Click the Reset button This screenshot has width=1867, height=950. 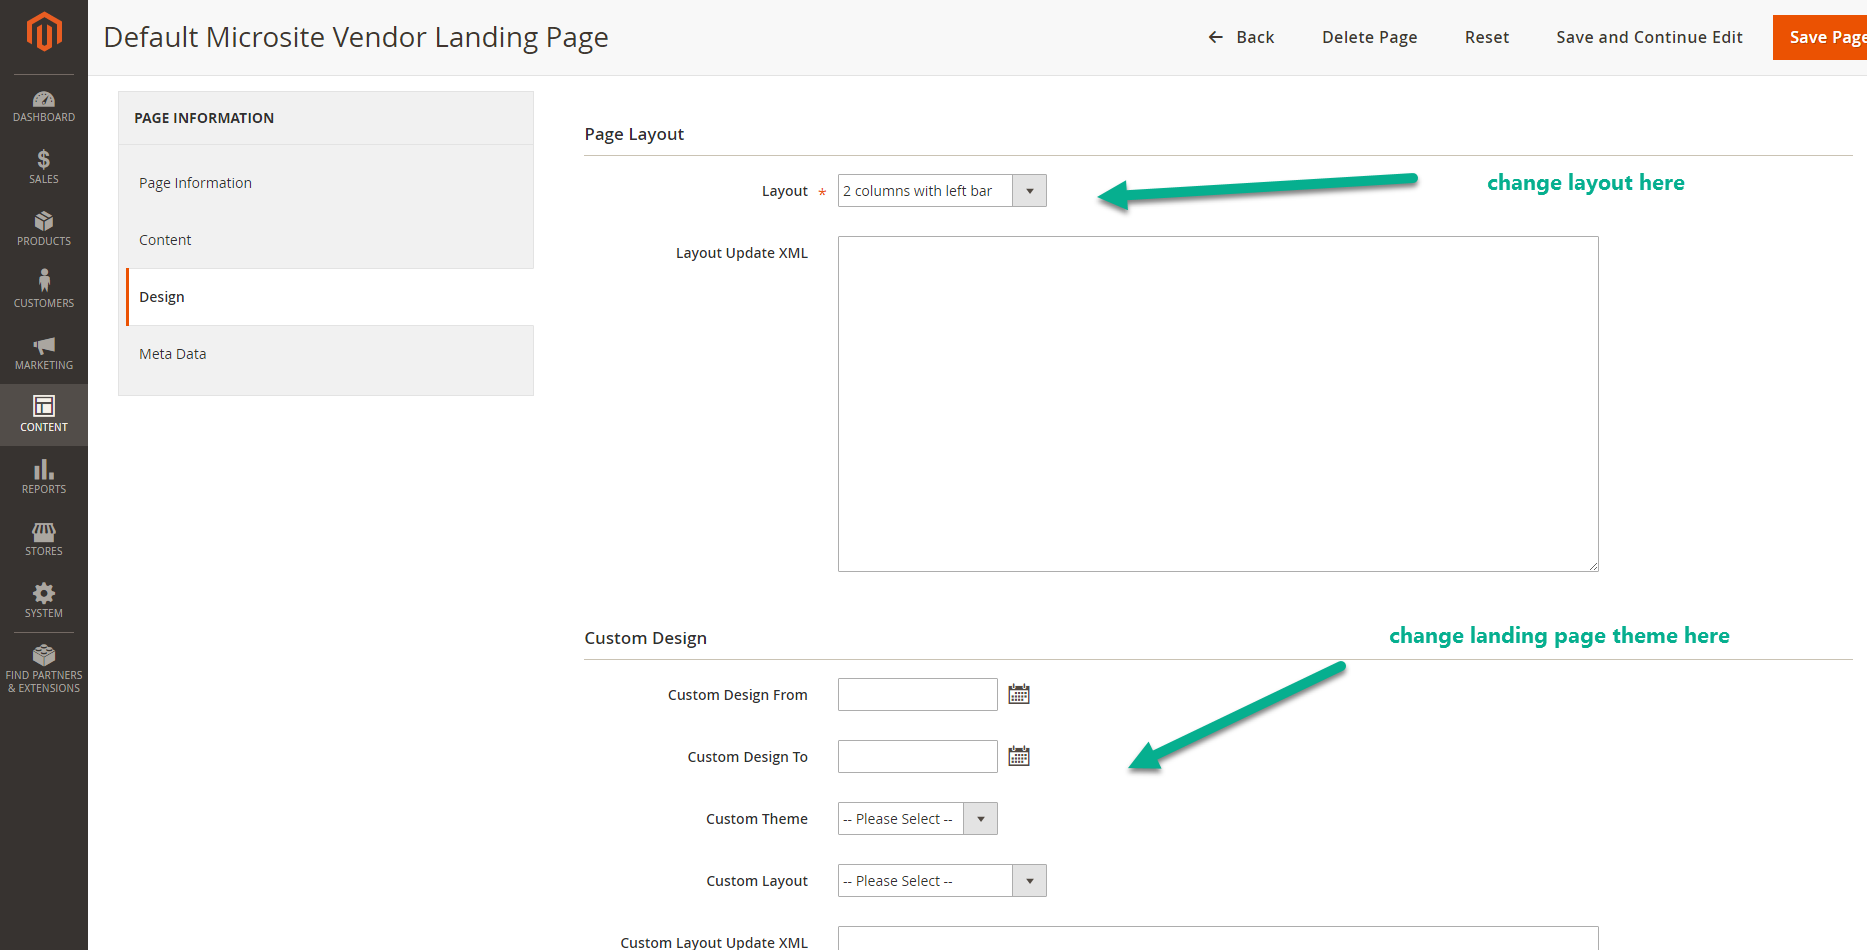click(x=1487, y=37)
